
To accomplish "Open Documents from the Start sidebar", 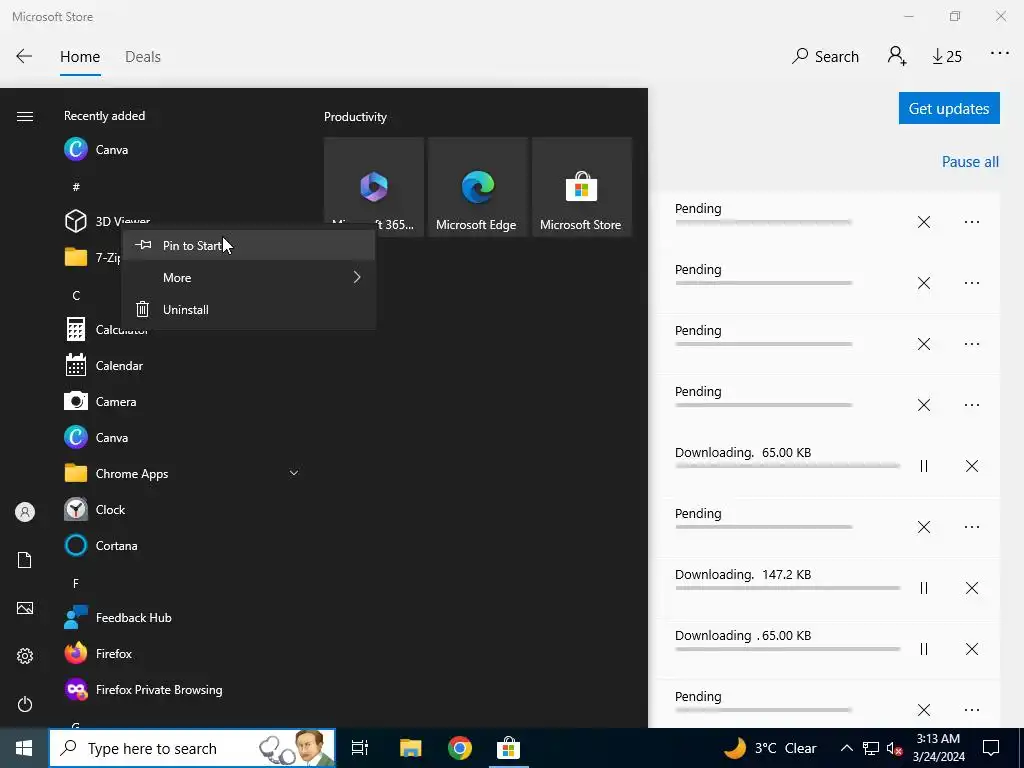I will pos(25,560).
